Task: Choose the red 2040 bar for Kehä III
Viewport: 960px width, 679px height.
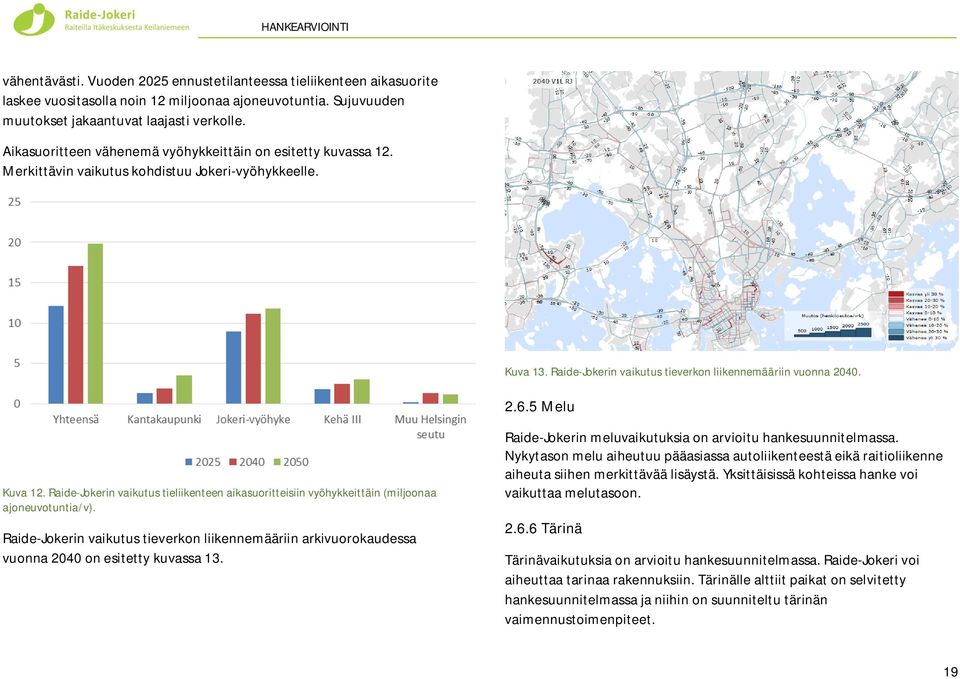Action: 342,394
